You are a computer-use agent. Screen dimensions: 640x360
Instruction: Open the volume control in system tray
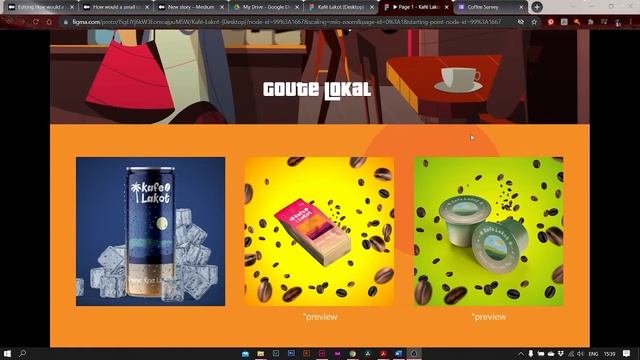tap(580, 354)
